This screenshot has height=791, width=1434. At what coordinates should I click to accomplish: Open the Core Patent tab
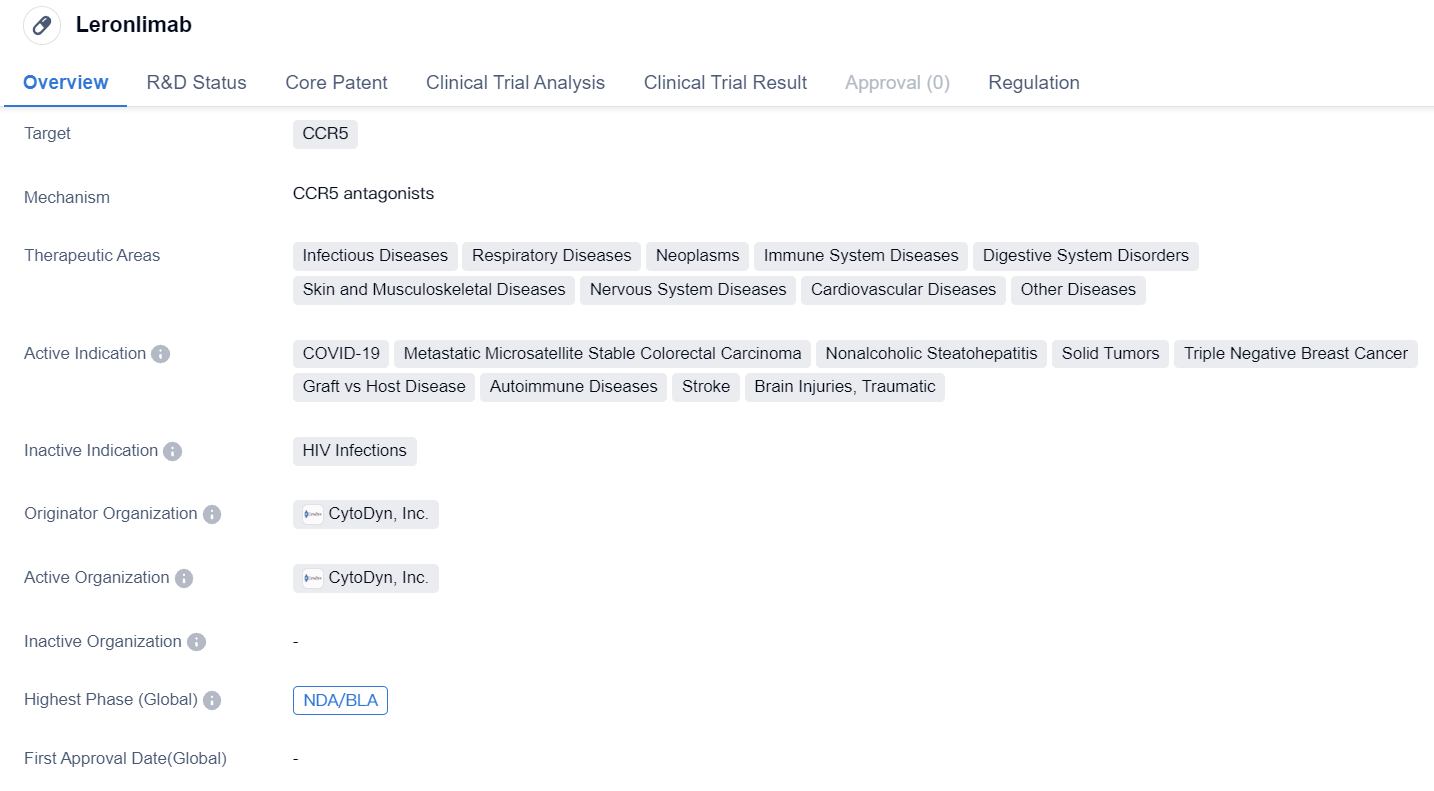click(x=336, y=83)
